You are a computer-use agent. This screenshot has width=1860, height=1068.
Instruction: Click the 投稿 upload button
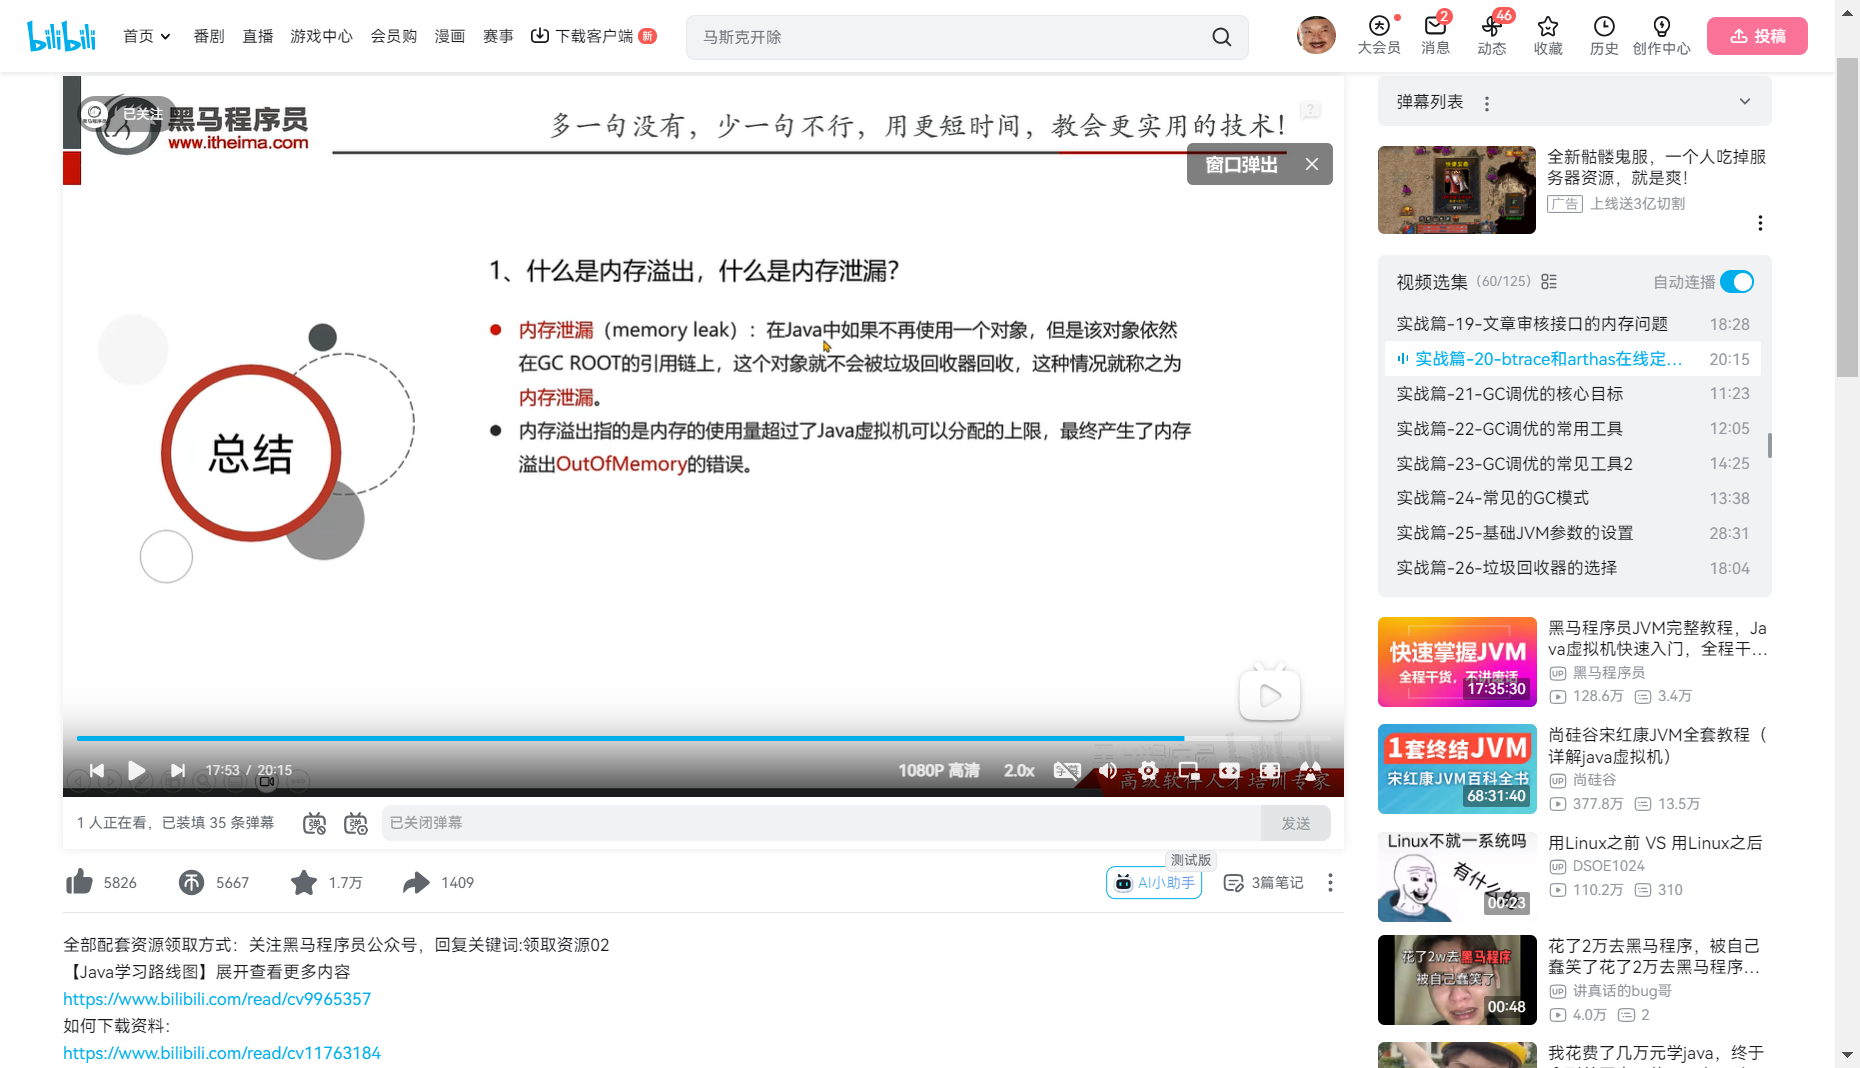tap(1756, 35)
